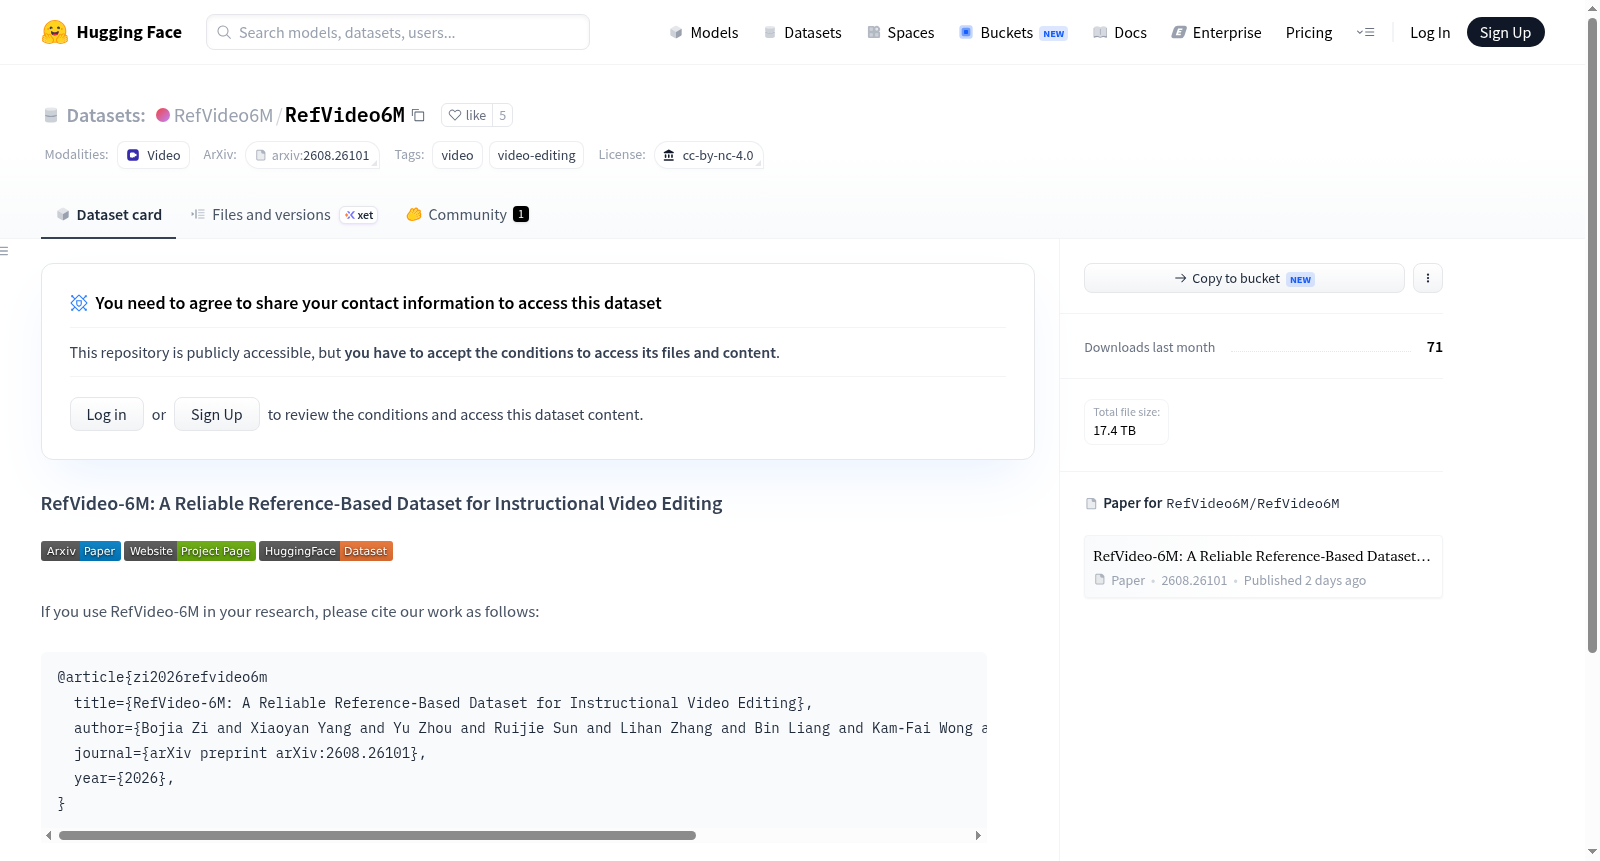This screenshot has width=1600, height=861.
Task: Click Log in inside the access notice
Action: pyautogui.click(x=107, y=414)
